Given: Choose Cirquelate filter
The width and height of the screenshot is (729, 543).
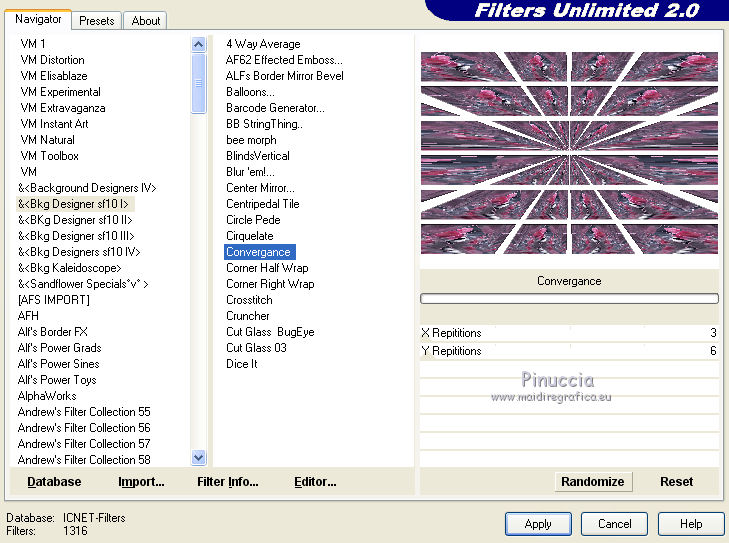Looking at the screenshot, I should [x=250, y=236].
